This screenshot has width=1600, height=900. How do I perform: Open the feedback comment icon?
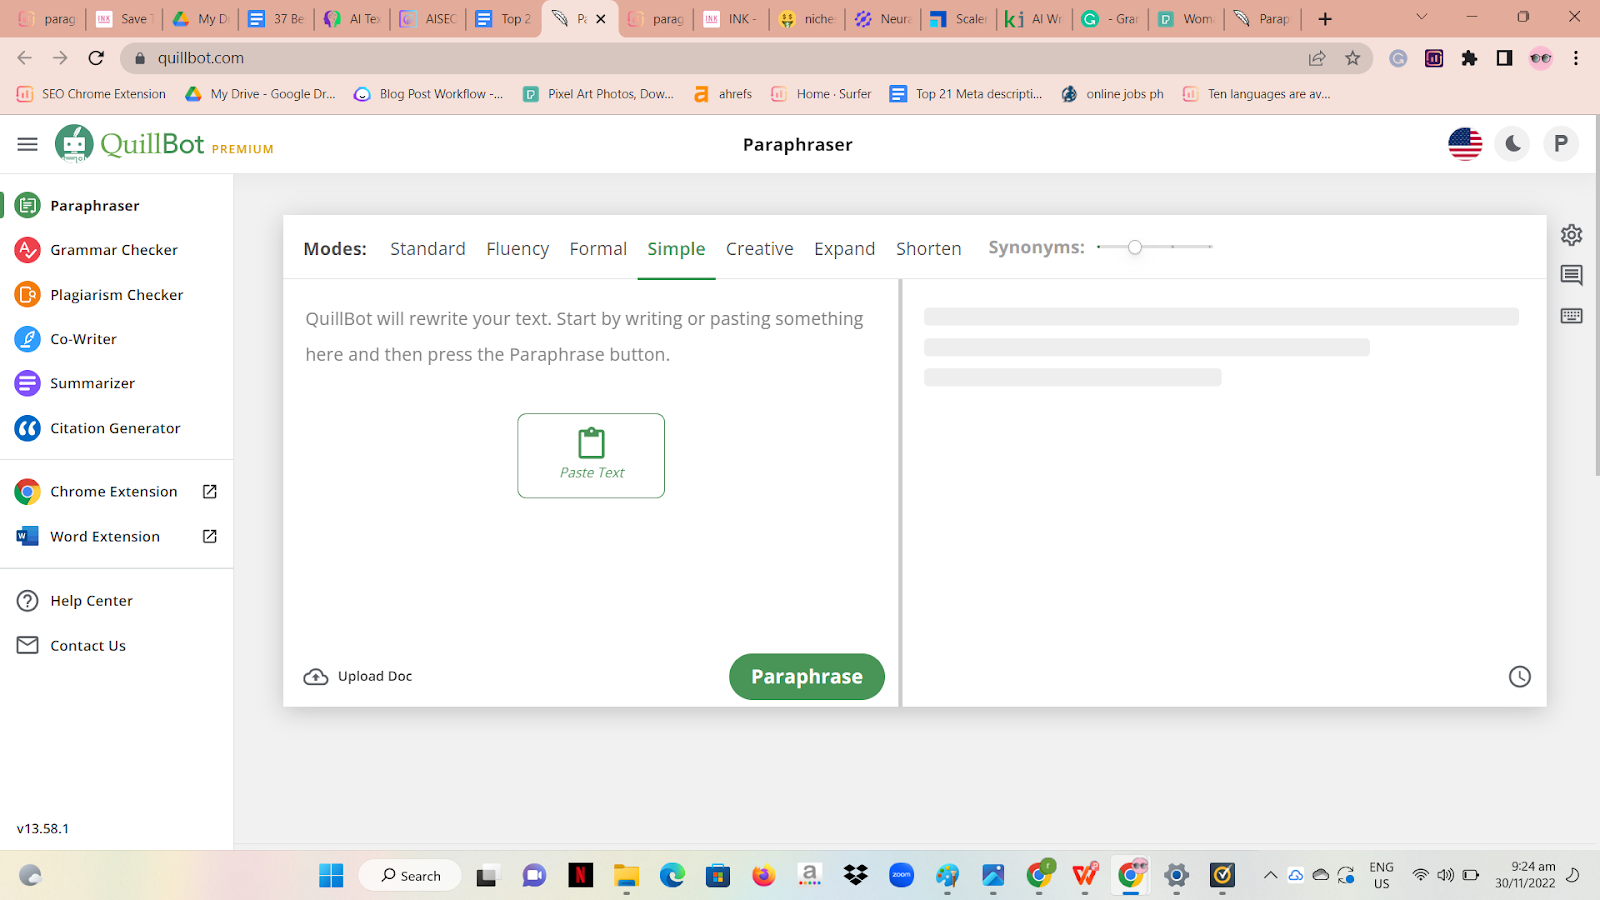click(x=1572, y=276)
